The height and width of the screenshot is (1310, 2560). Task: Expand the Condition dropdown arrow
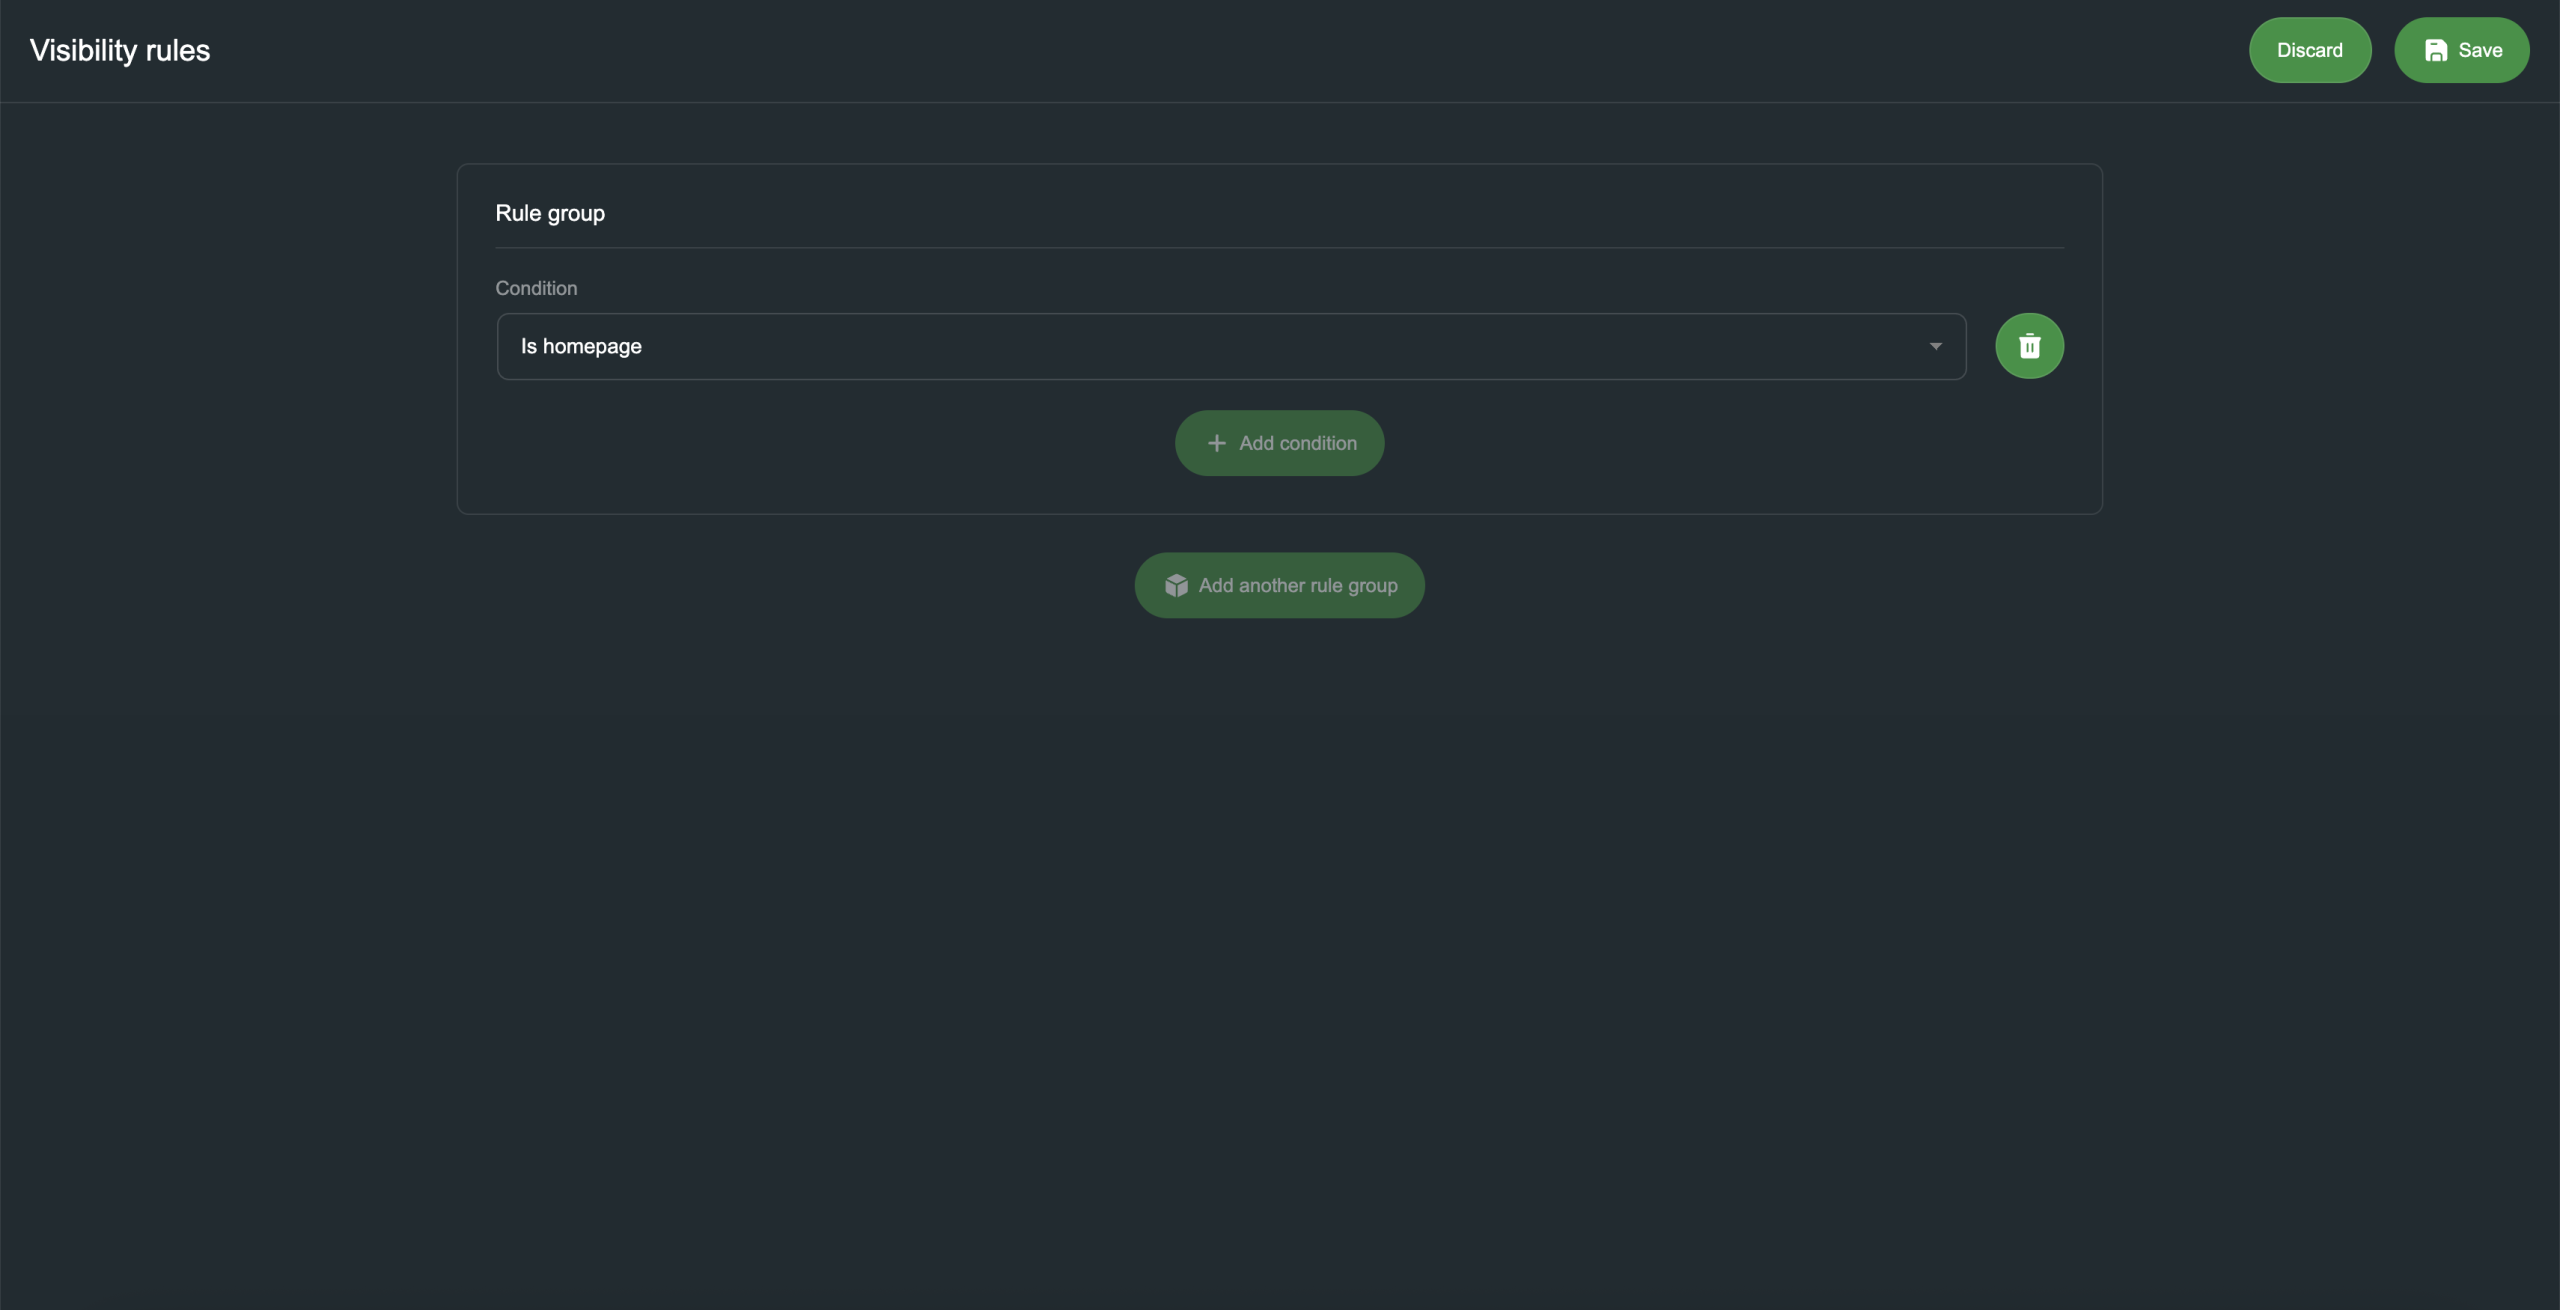coord(1935,346)
